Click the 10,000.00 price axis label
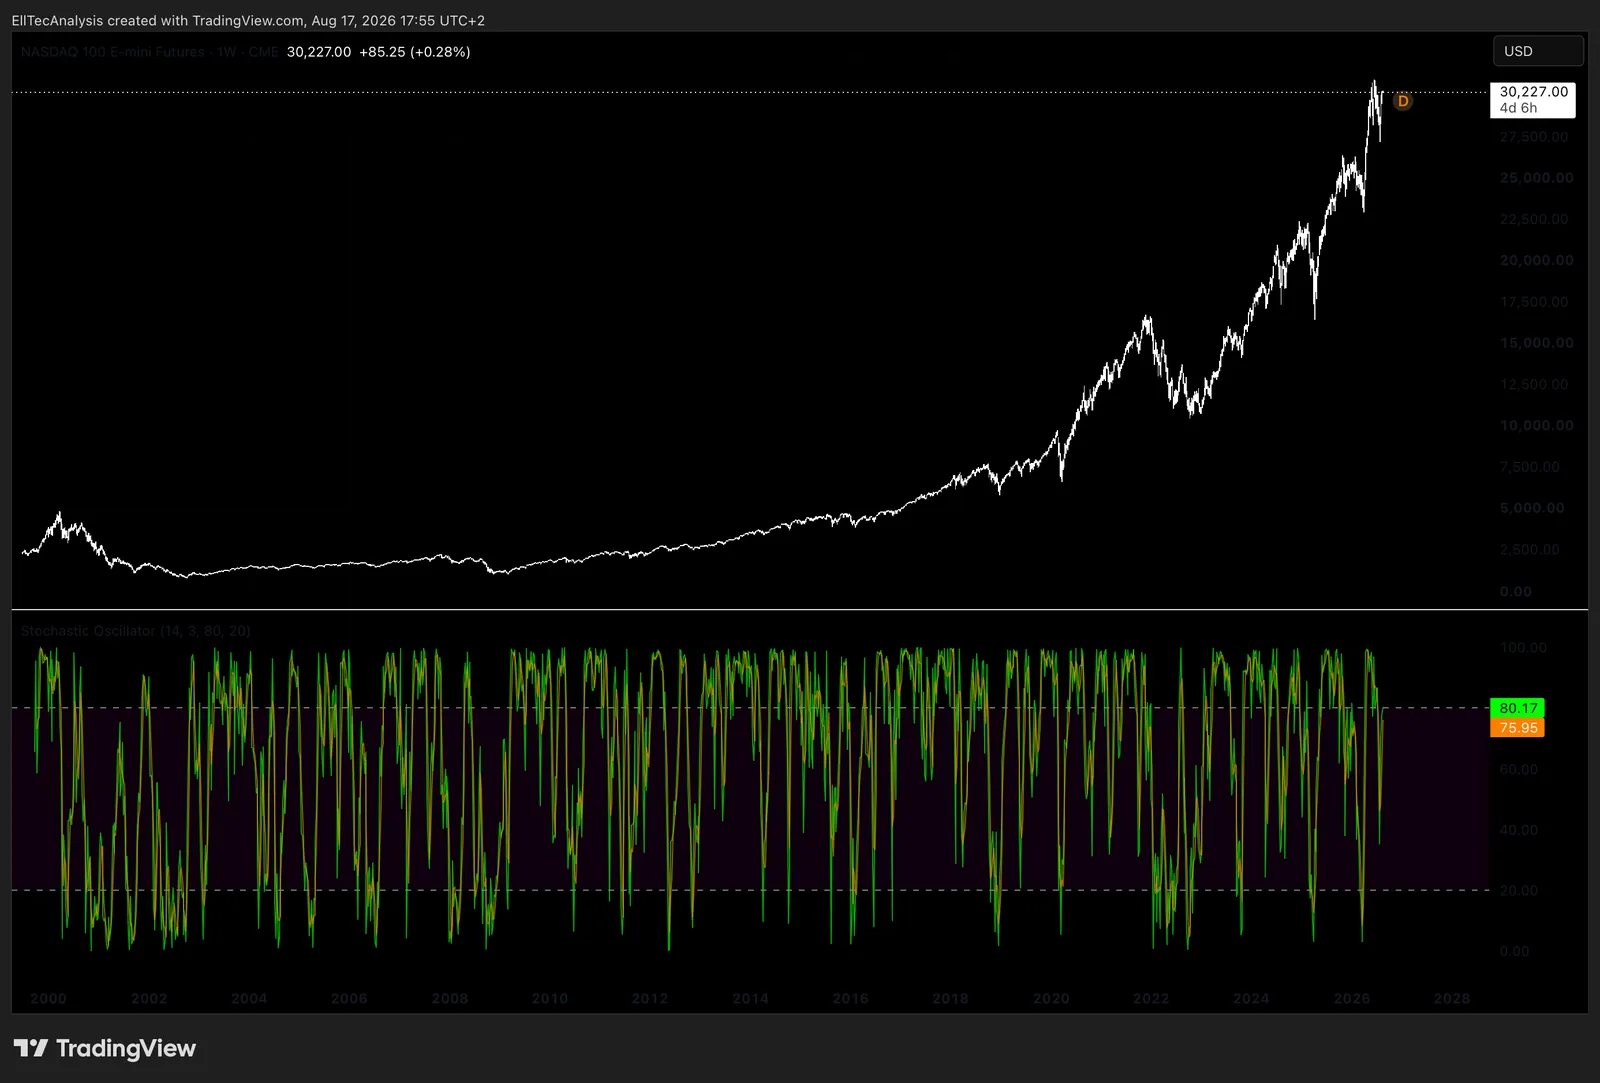Screen dimensions: 1600x1083 pos(1536,425)
